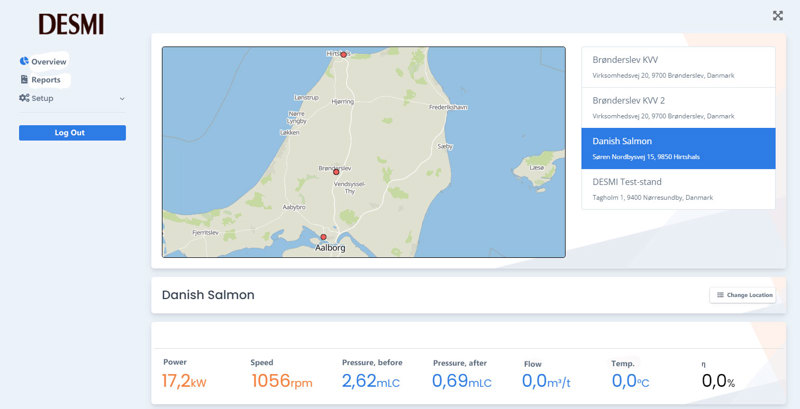
Task: Click the Aalborg red map marker
Action: click(x=323, y=237)
